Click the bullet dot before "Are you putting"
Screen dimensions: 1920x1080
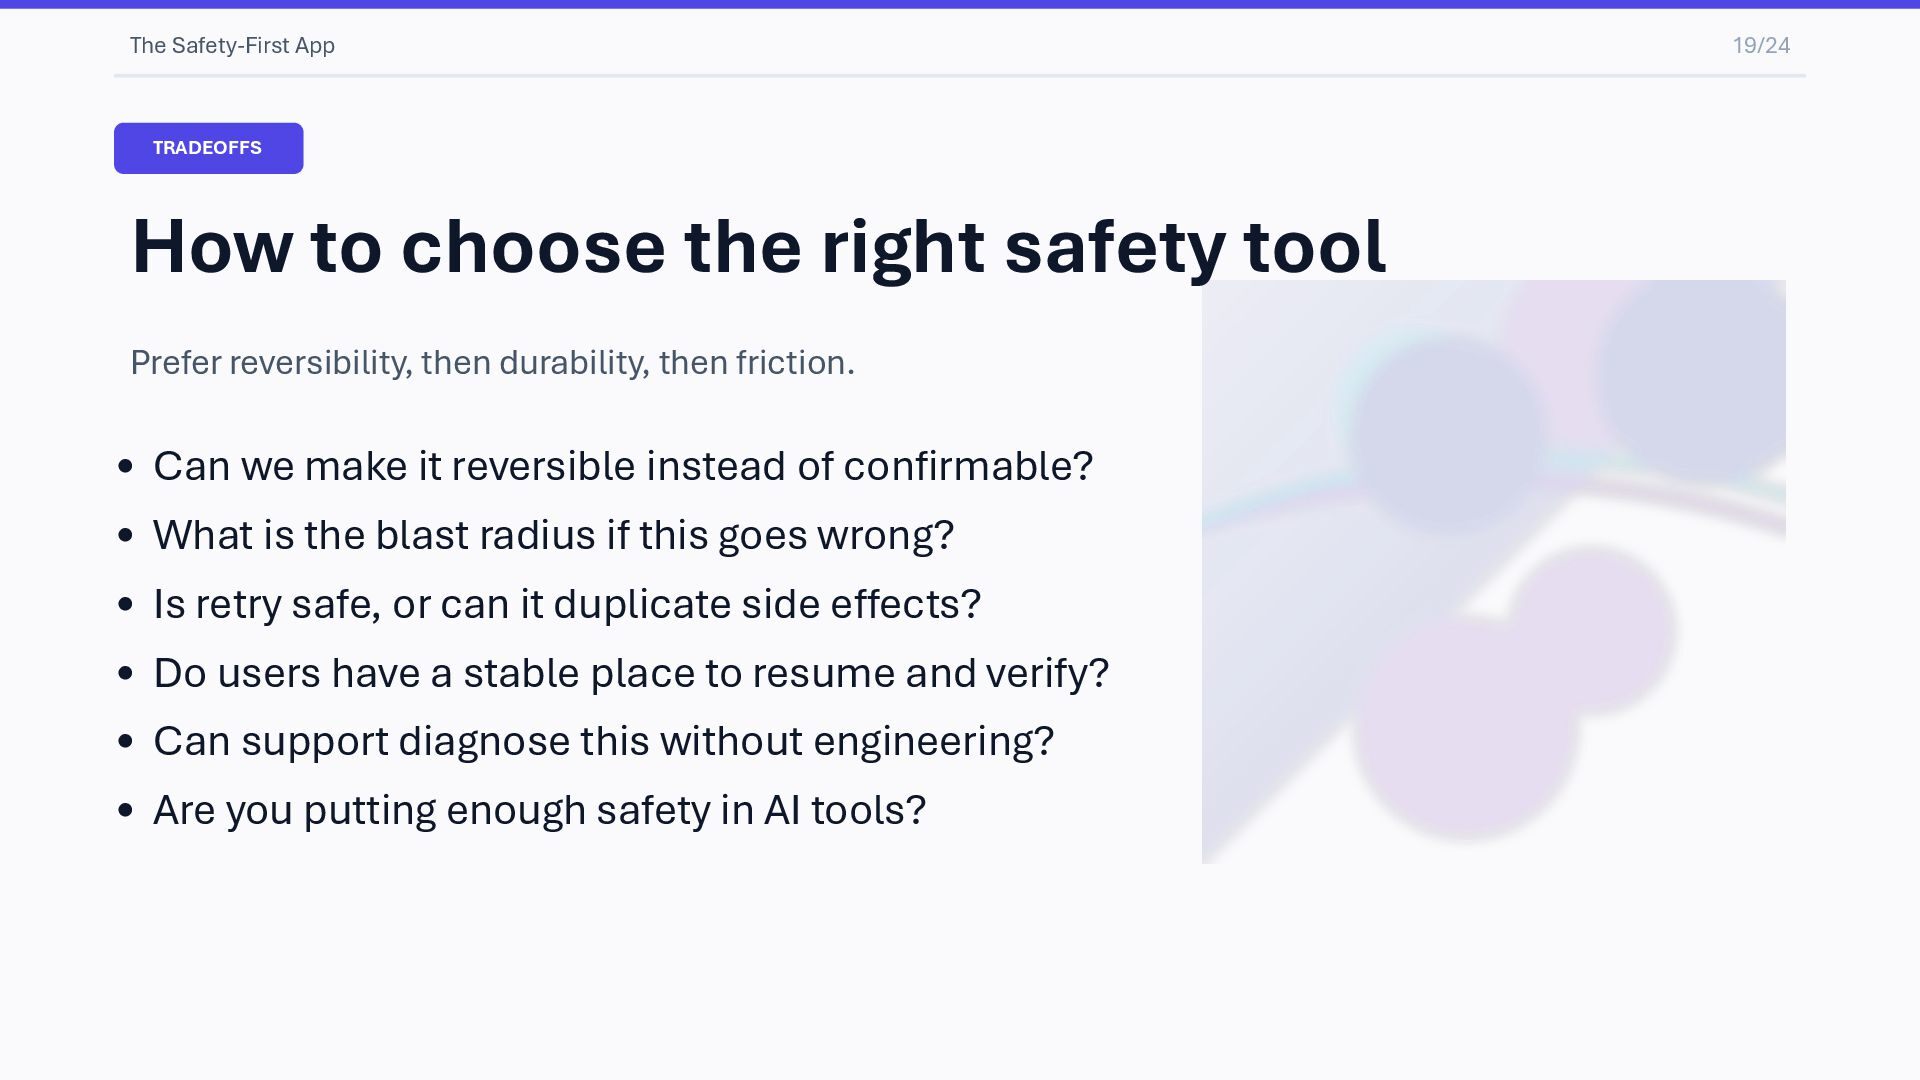(125, 810)
